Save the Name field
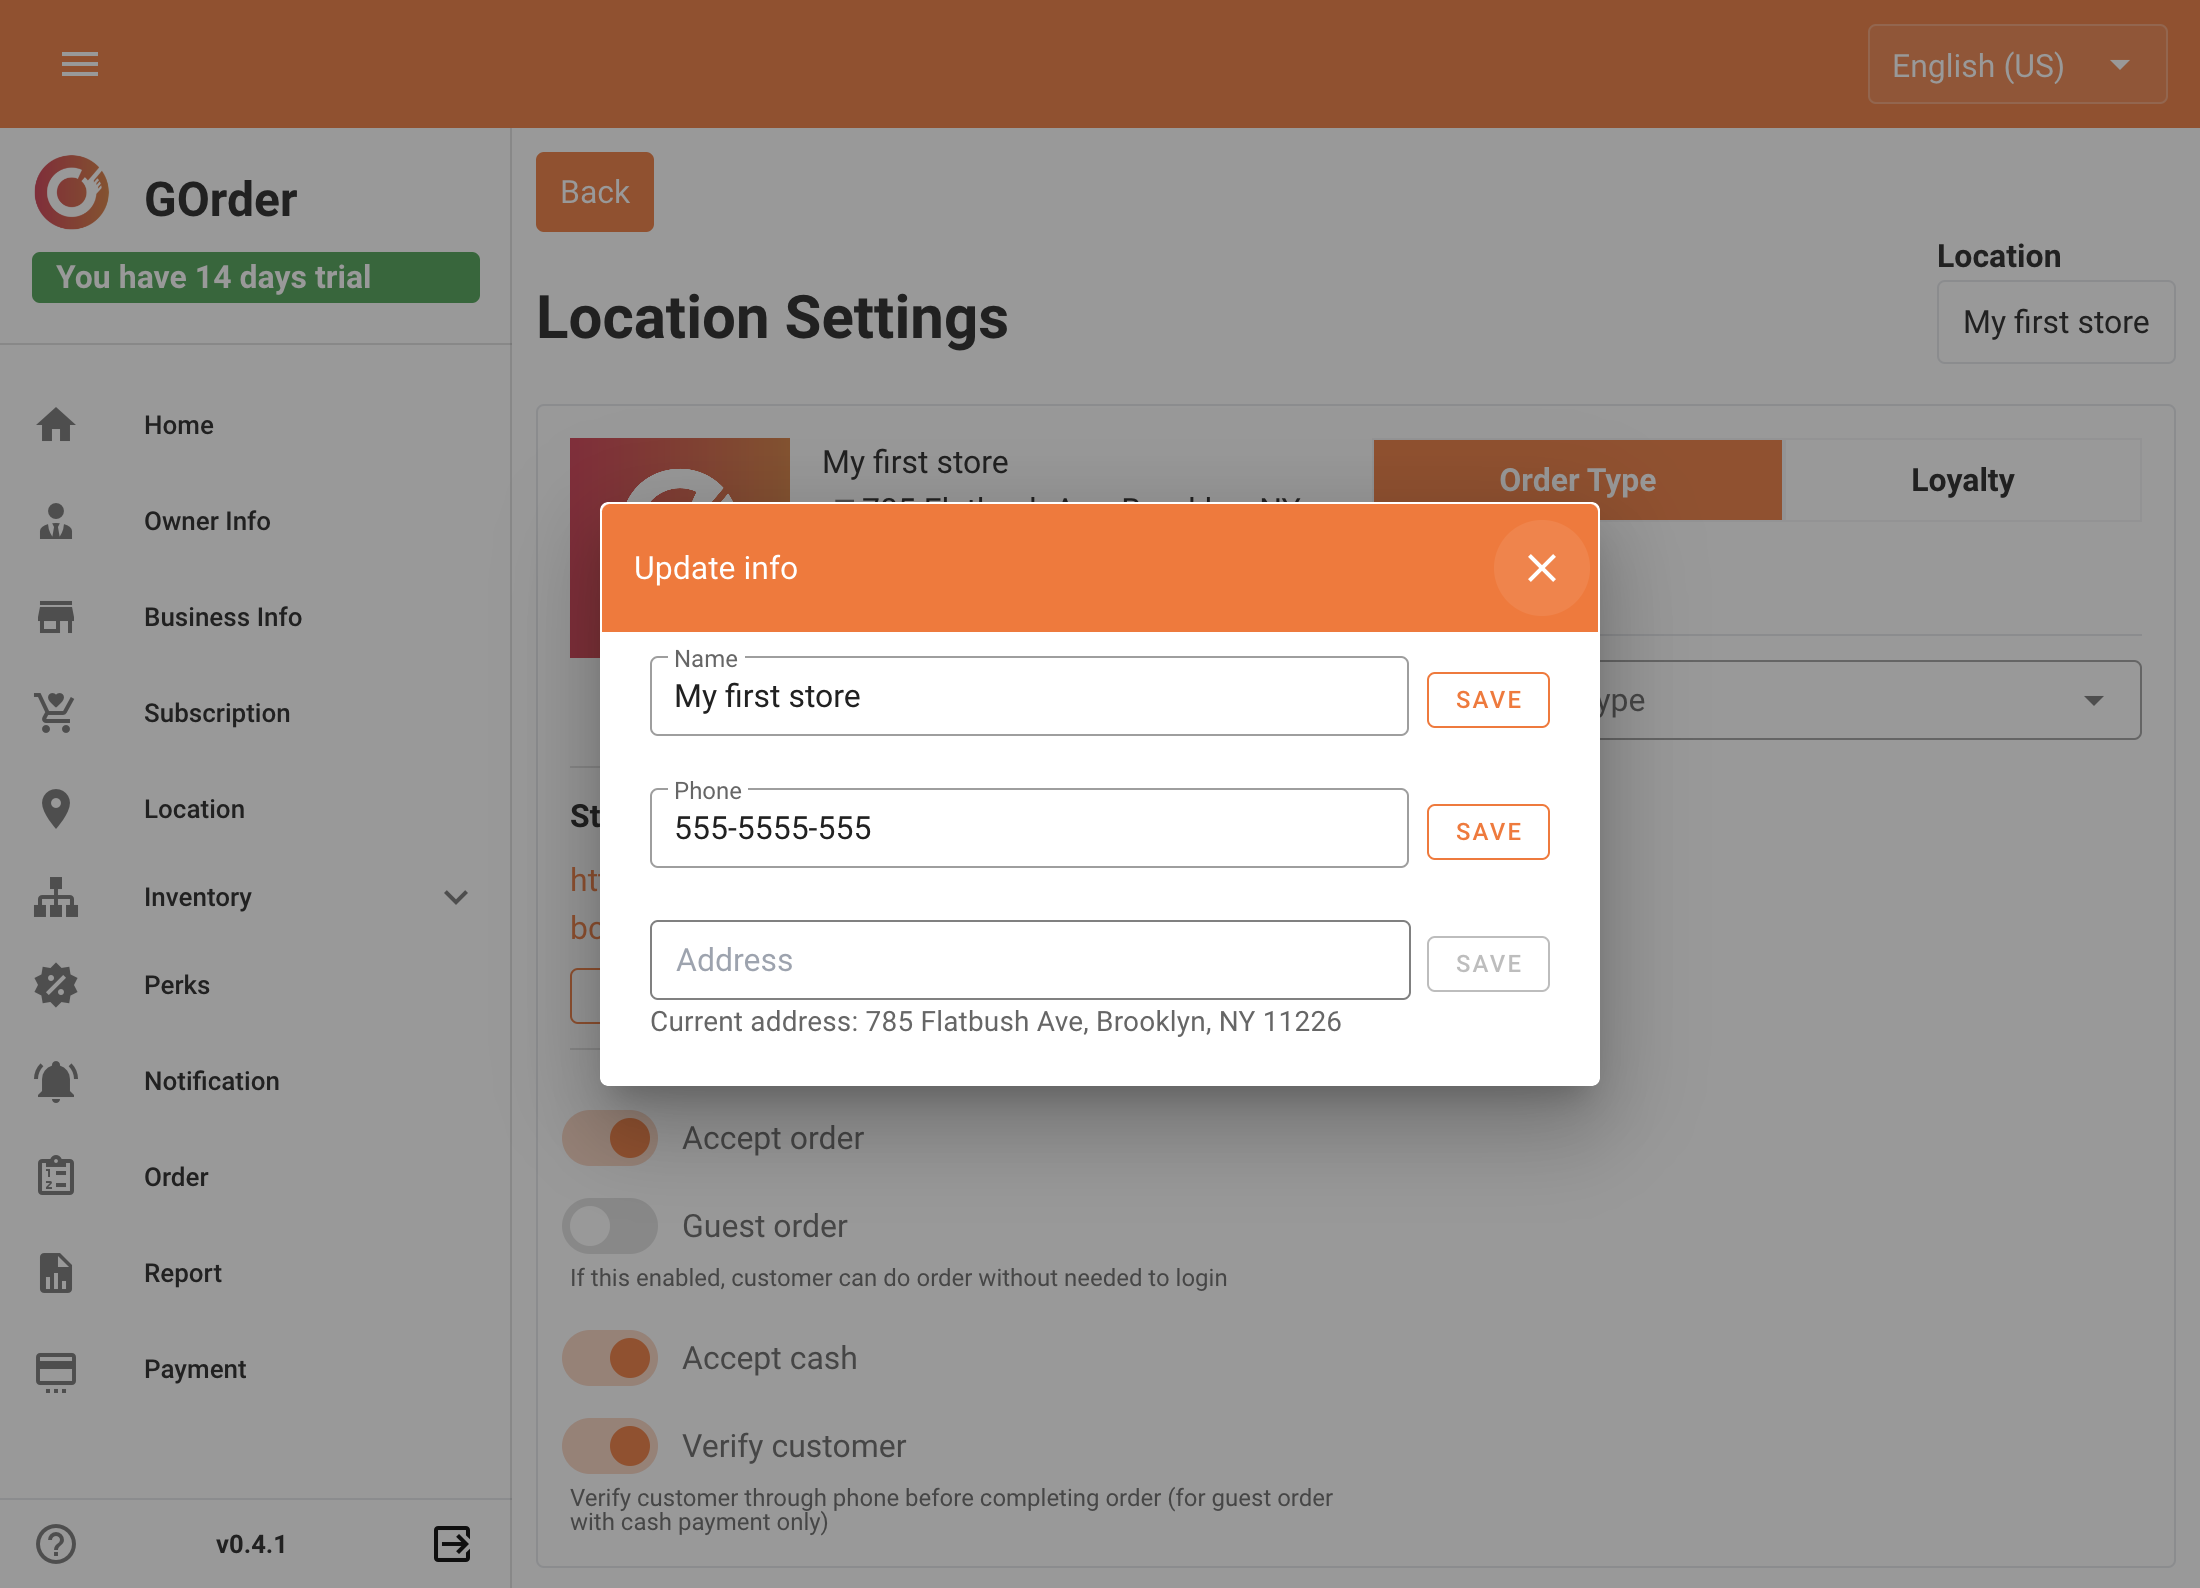Screen dimensions: 2200x1588 [x=1488, y=700]
